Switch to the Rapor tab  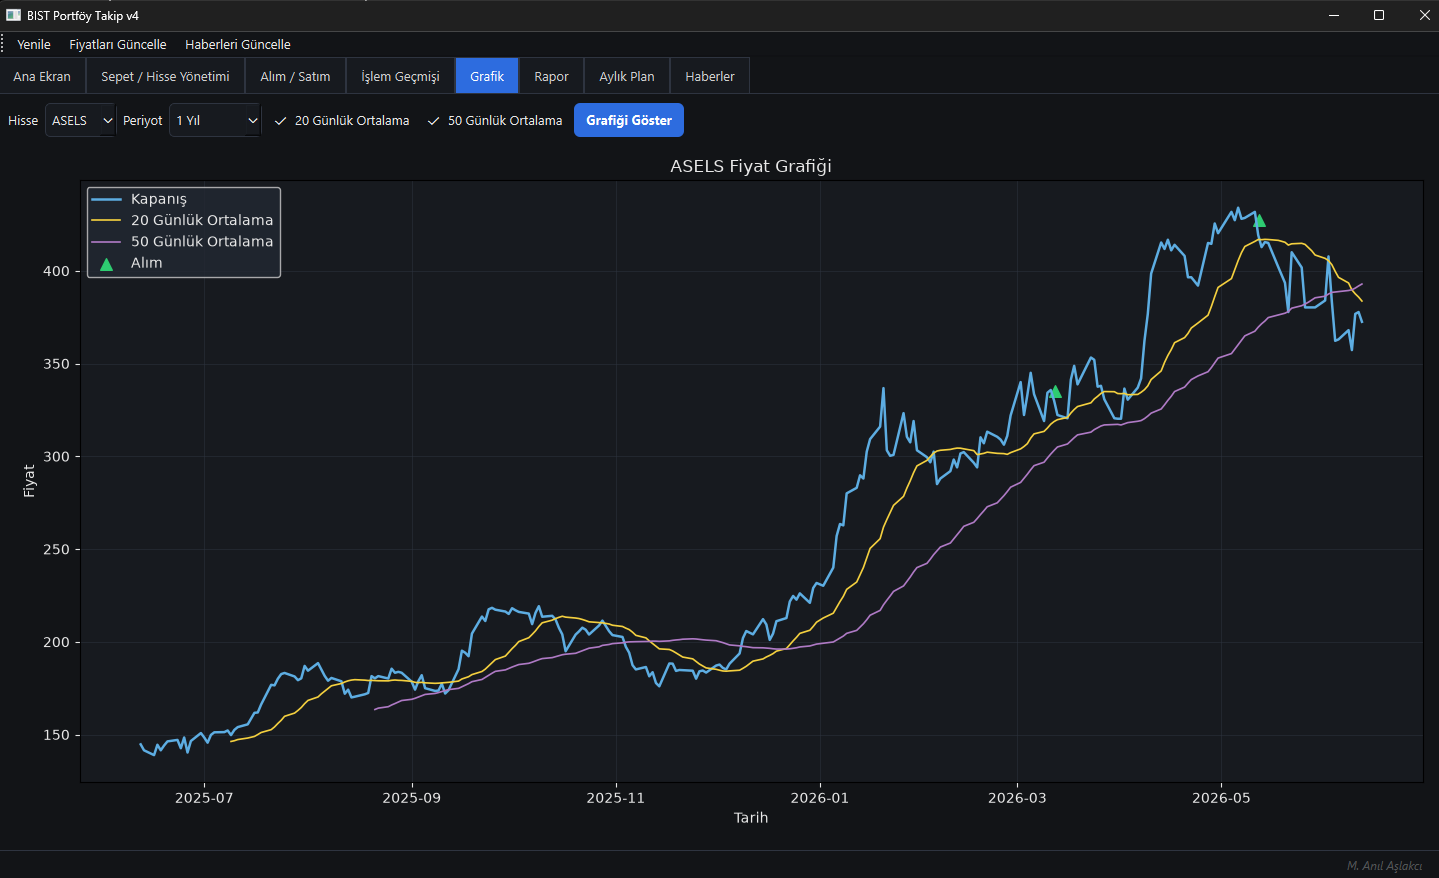[x=551, y=76]
